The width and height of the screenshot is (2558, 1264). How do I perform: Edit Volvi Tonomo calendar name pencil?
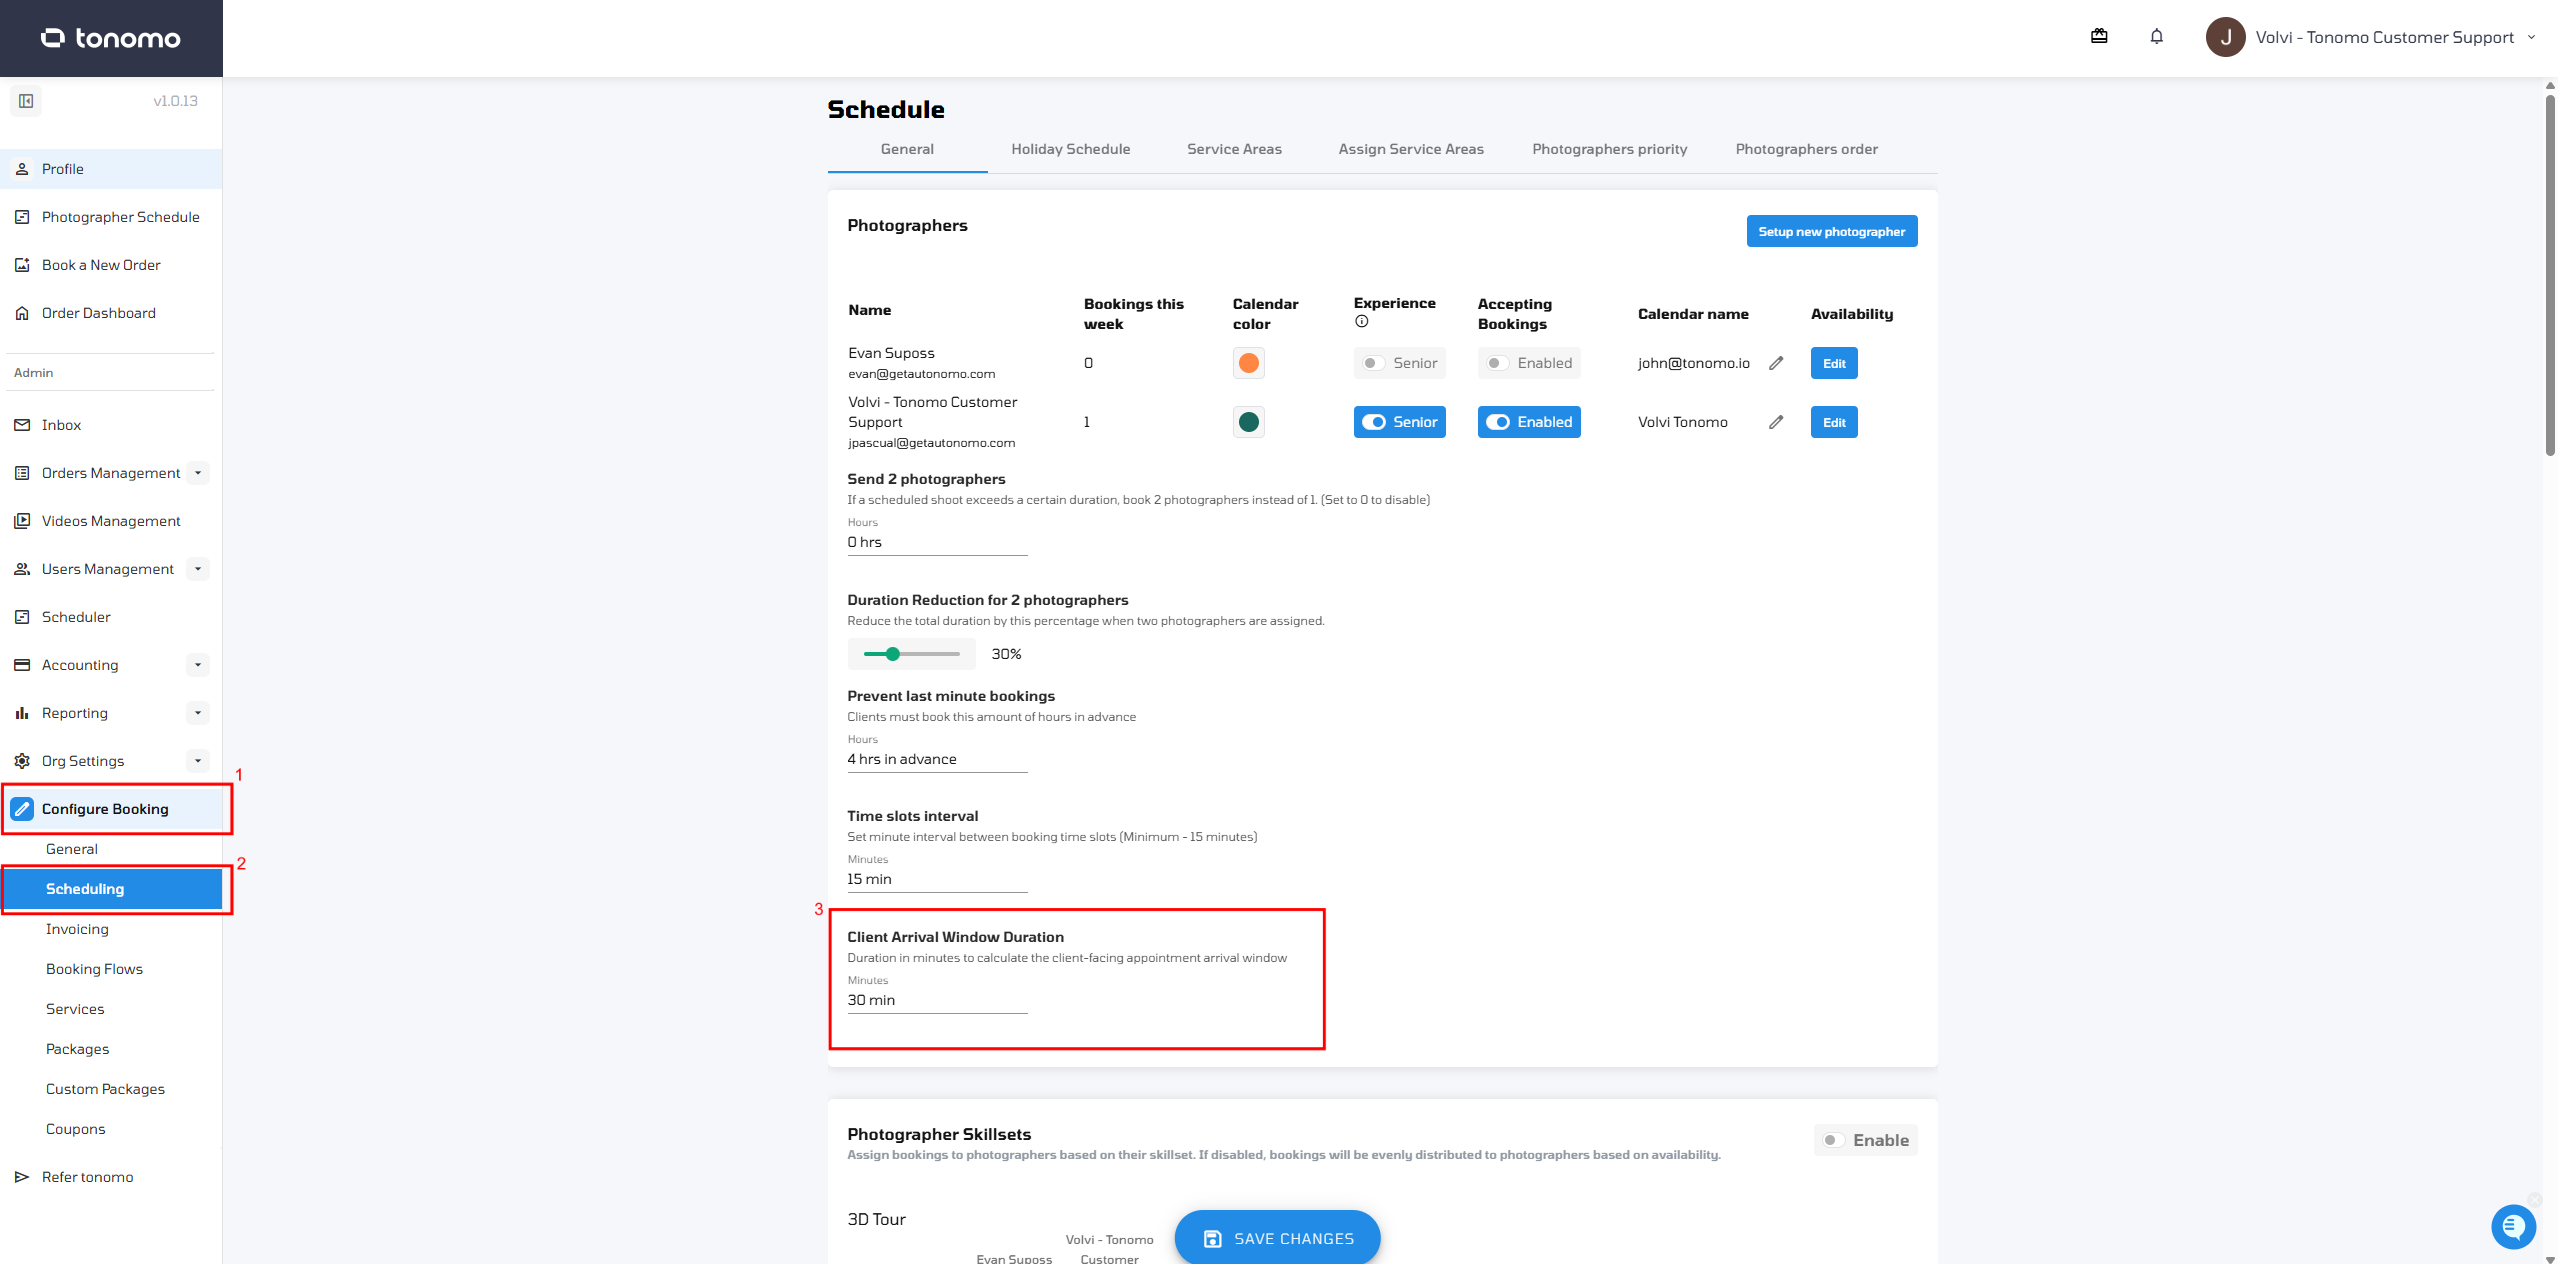tap(1776, 422)
